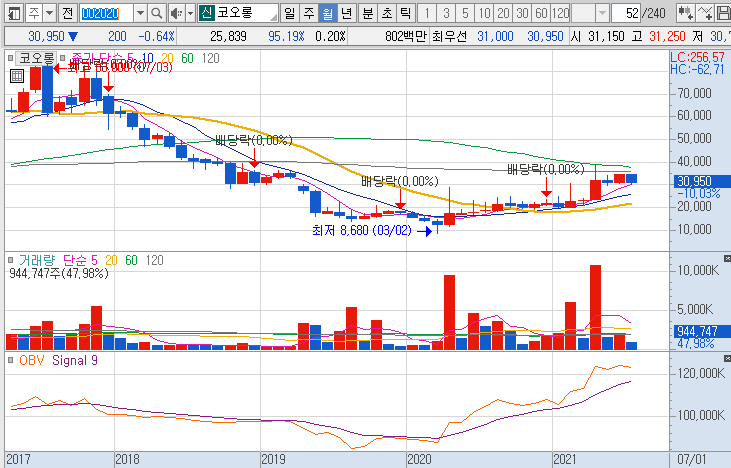
Task: Click the small square before OBV label
Action: (x=10, y=360)
